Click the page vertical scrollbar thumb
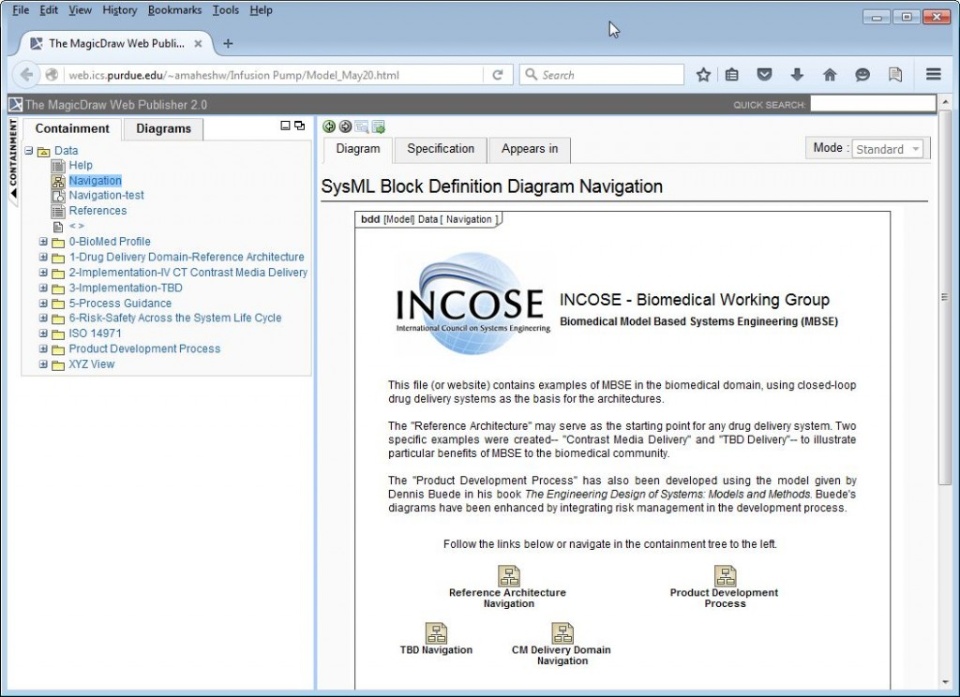Screen dimensions: 960x697 [945, 297]
